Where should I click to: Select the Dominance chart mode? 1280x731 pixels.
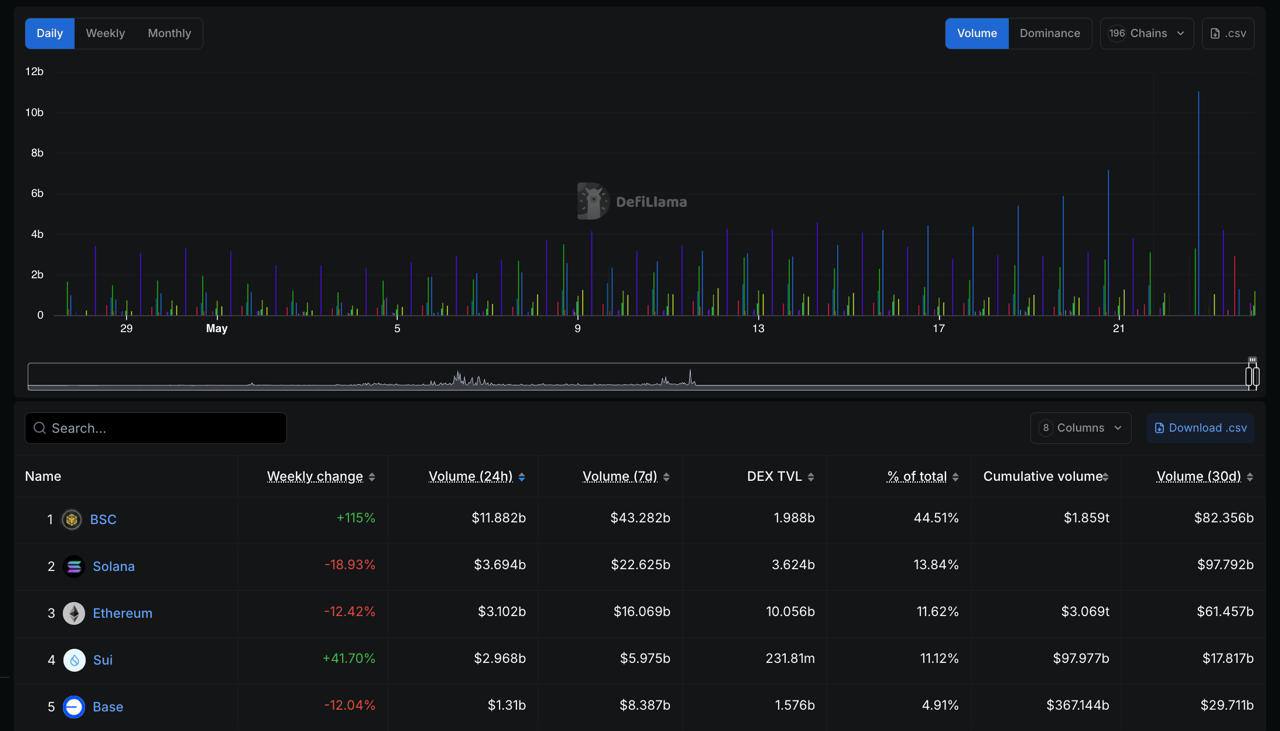click(x=1050, y=33)
